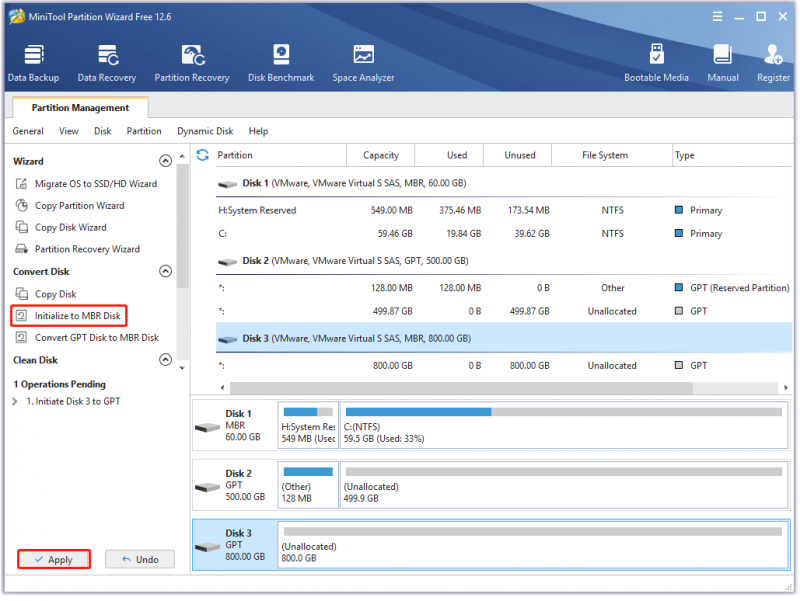Viewport: 800px width, 601px height.
Task: Open the Partition menu
Action: (x=144, y=131)
